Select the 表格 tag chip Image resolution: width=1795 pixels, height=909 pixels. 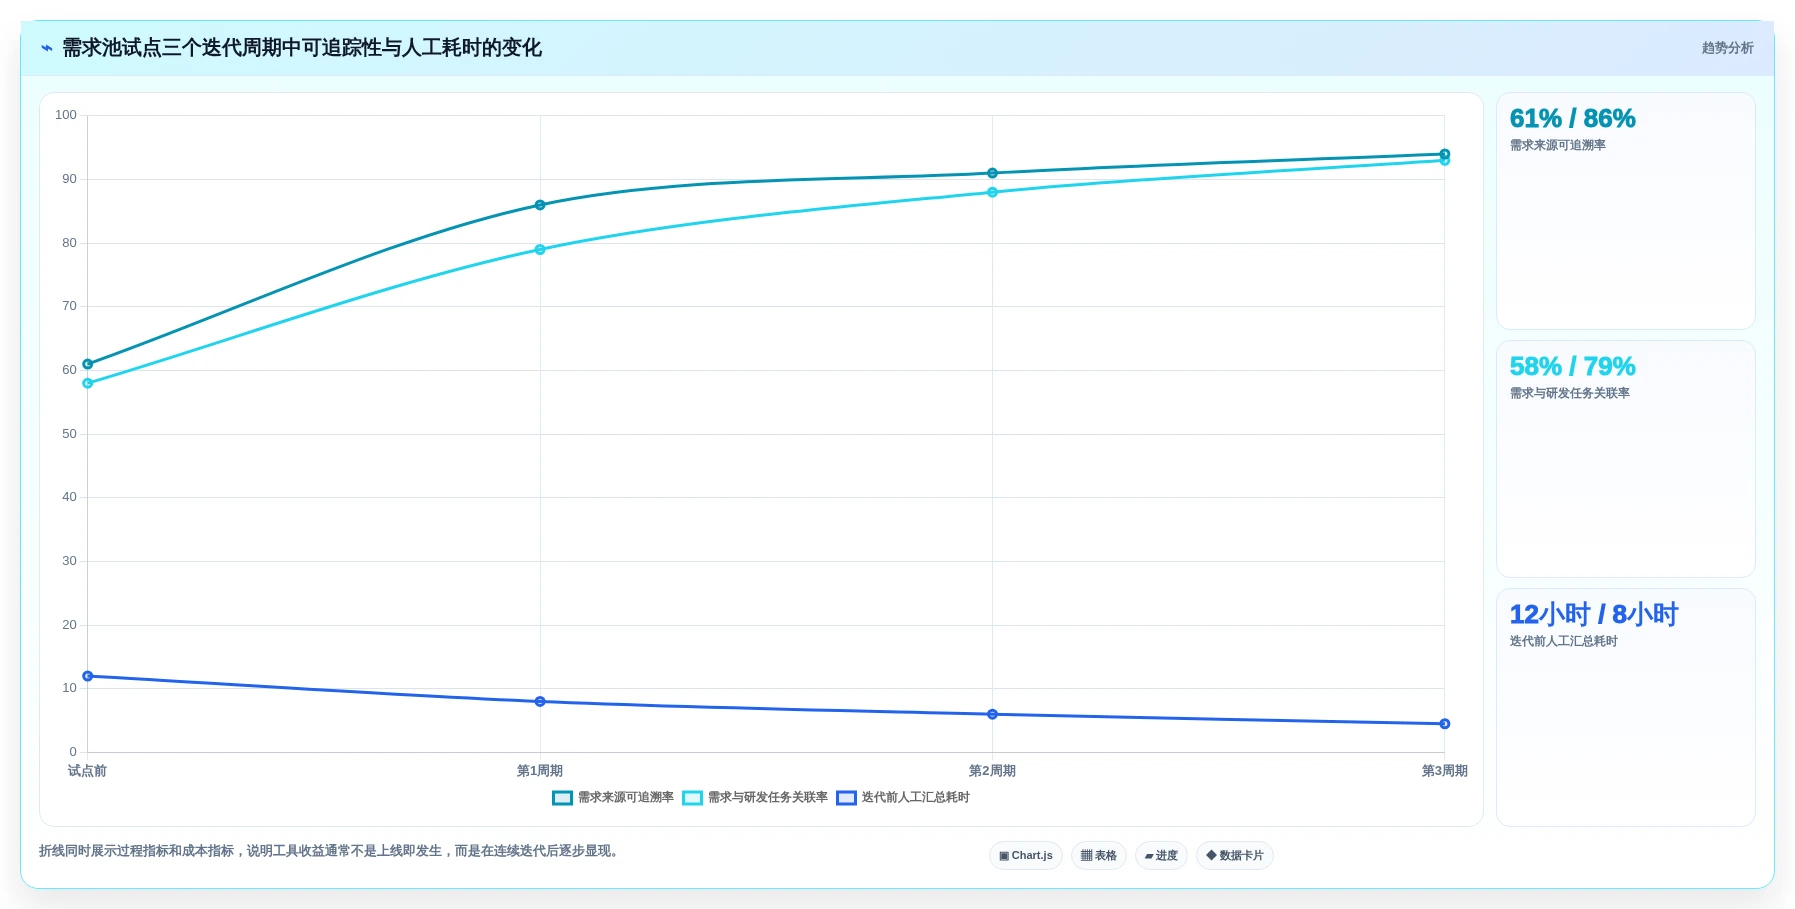(x=1099, y=856)
